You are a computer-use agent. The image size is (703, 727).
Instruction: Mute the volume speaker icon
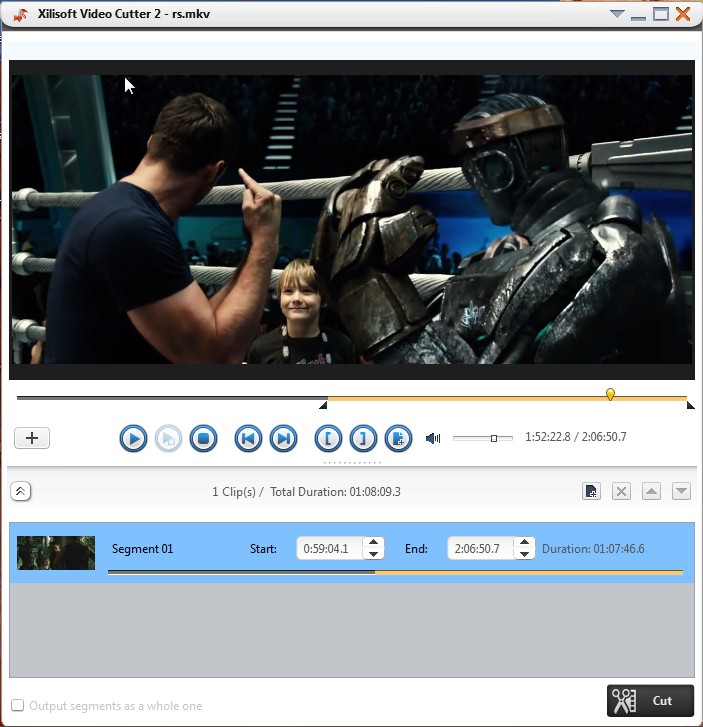pos(433,438)
